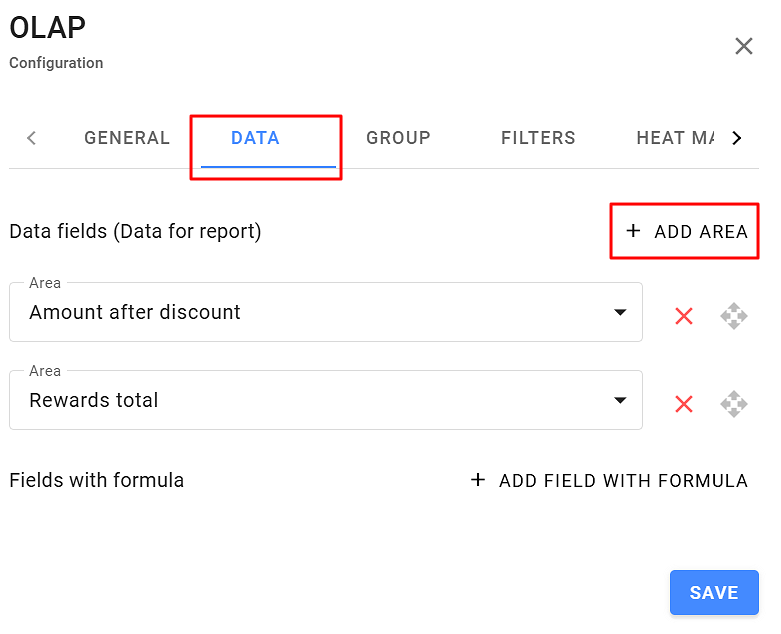Open the Group tab
Image resolution: width=781 pixels, height=634 pixels.
(x=398, y=138)
